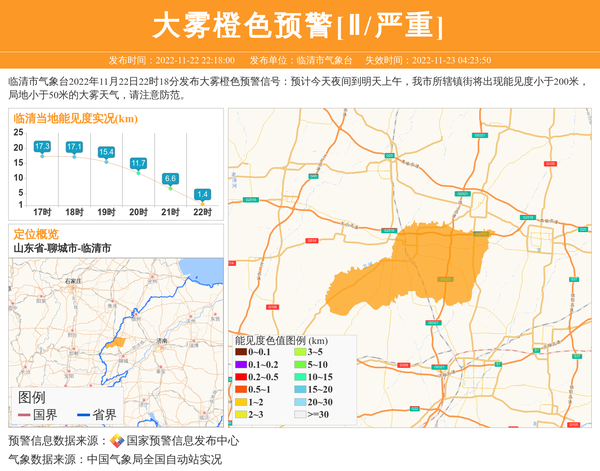Image resolution: width=600 pixels, height=471 pixels.
Task: Click the 国界 red line legend entry
Action: (38, 415)
